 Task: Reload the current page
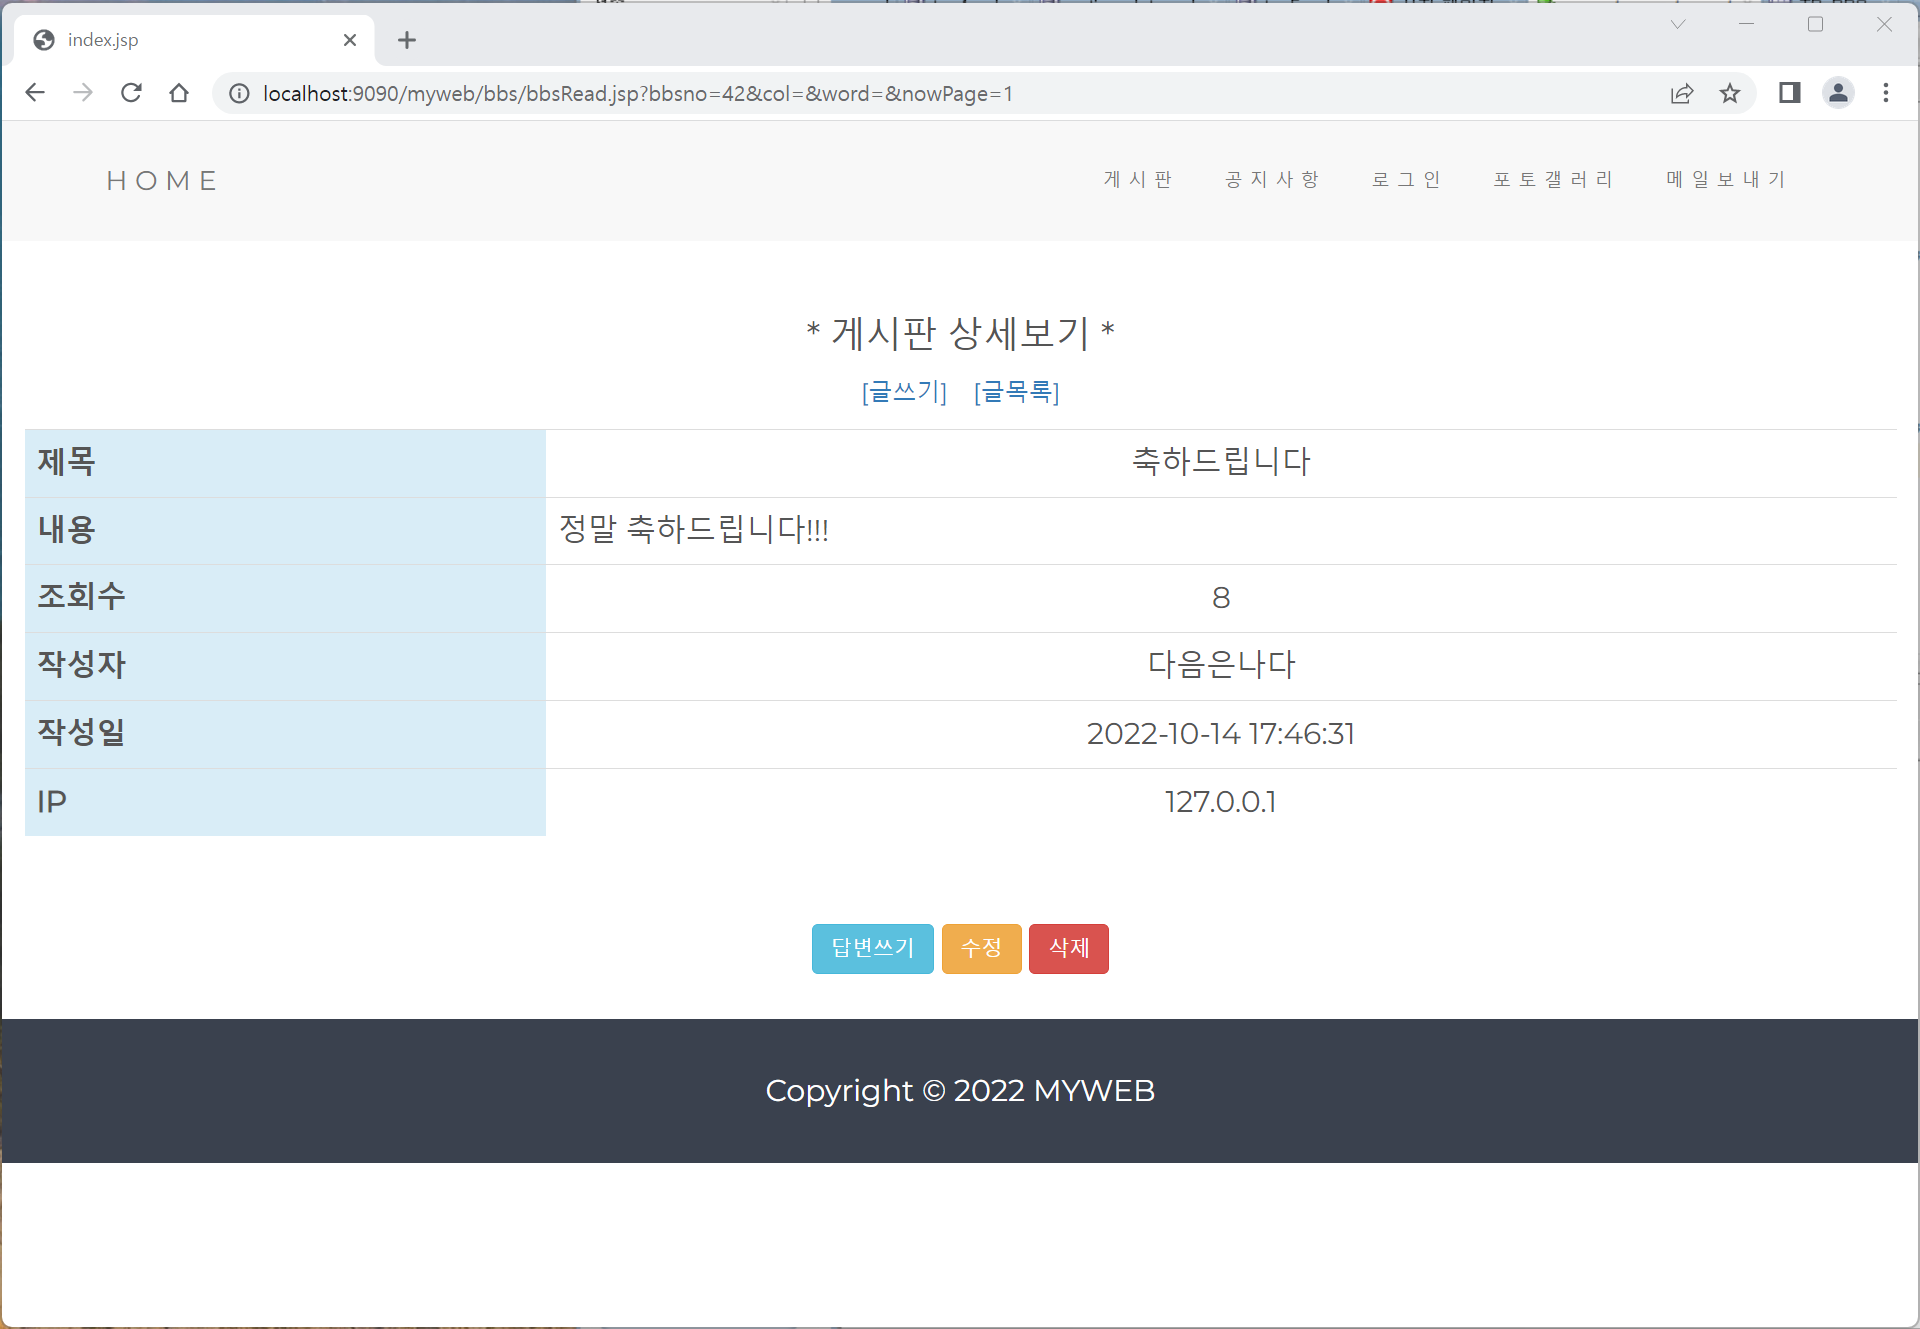tap(131, 93)
